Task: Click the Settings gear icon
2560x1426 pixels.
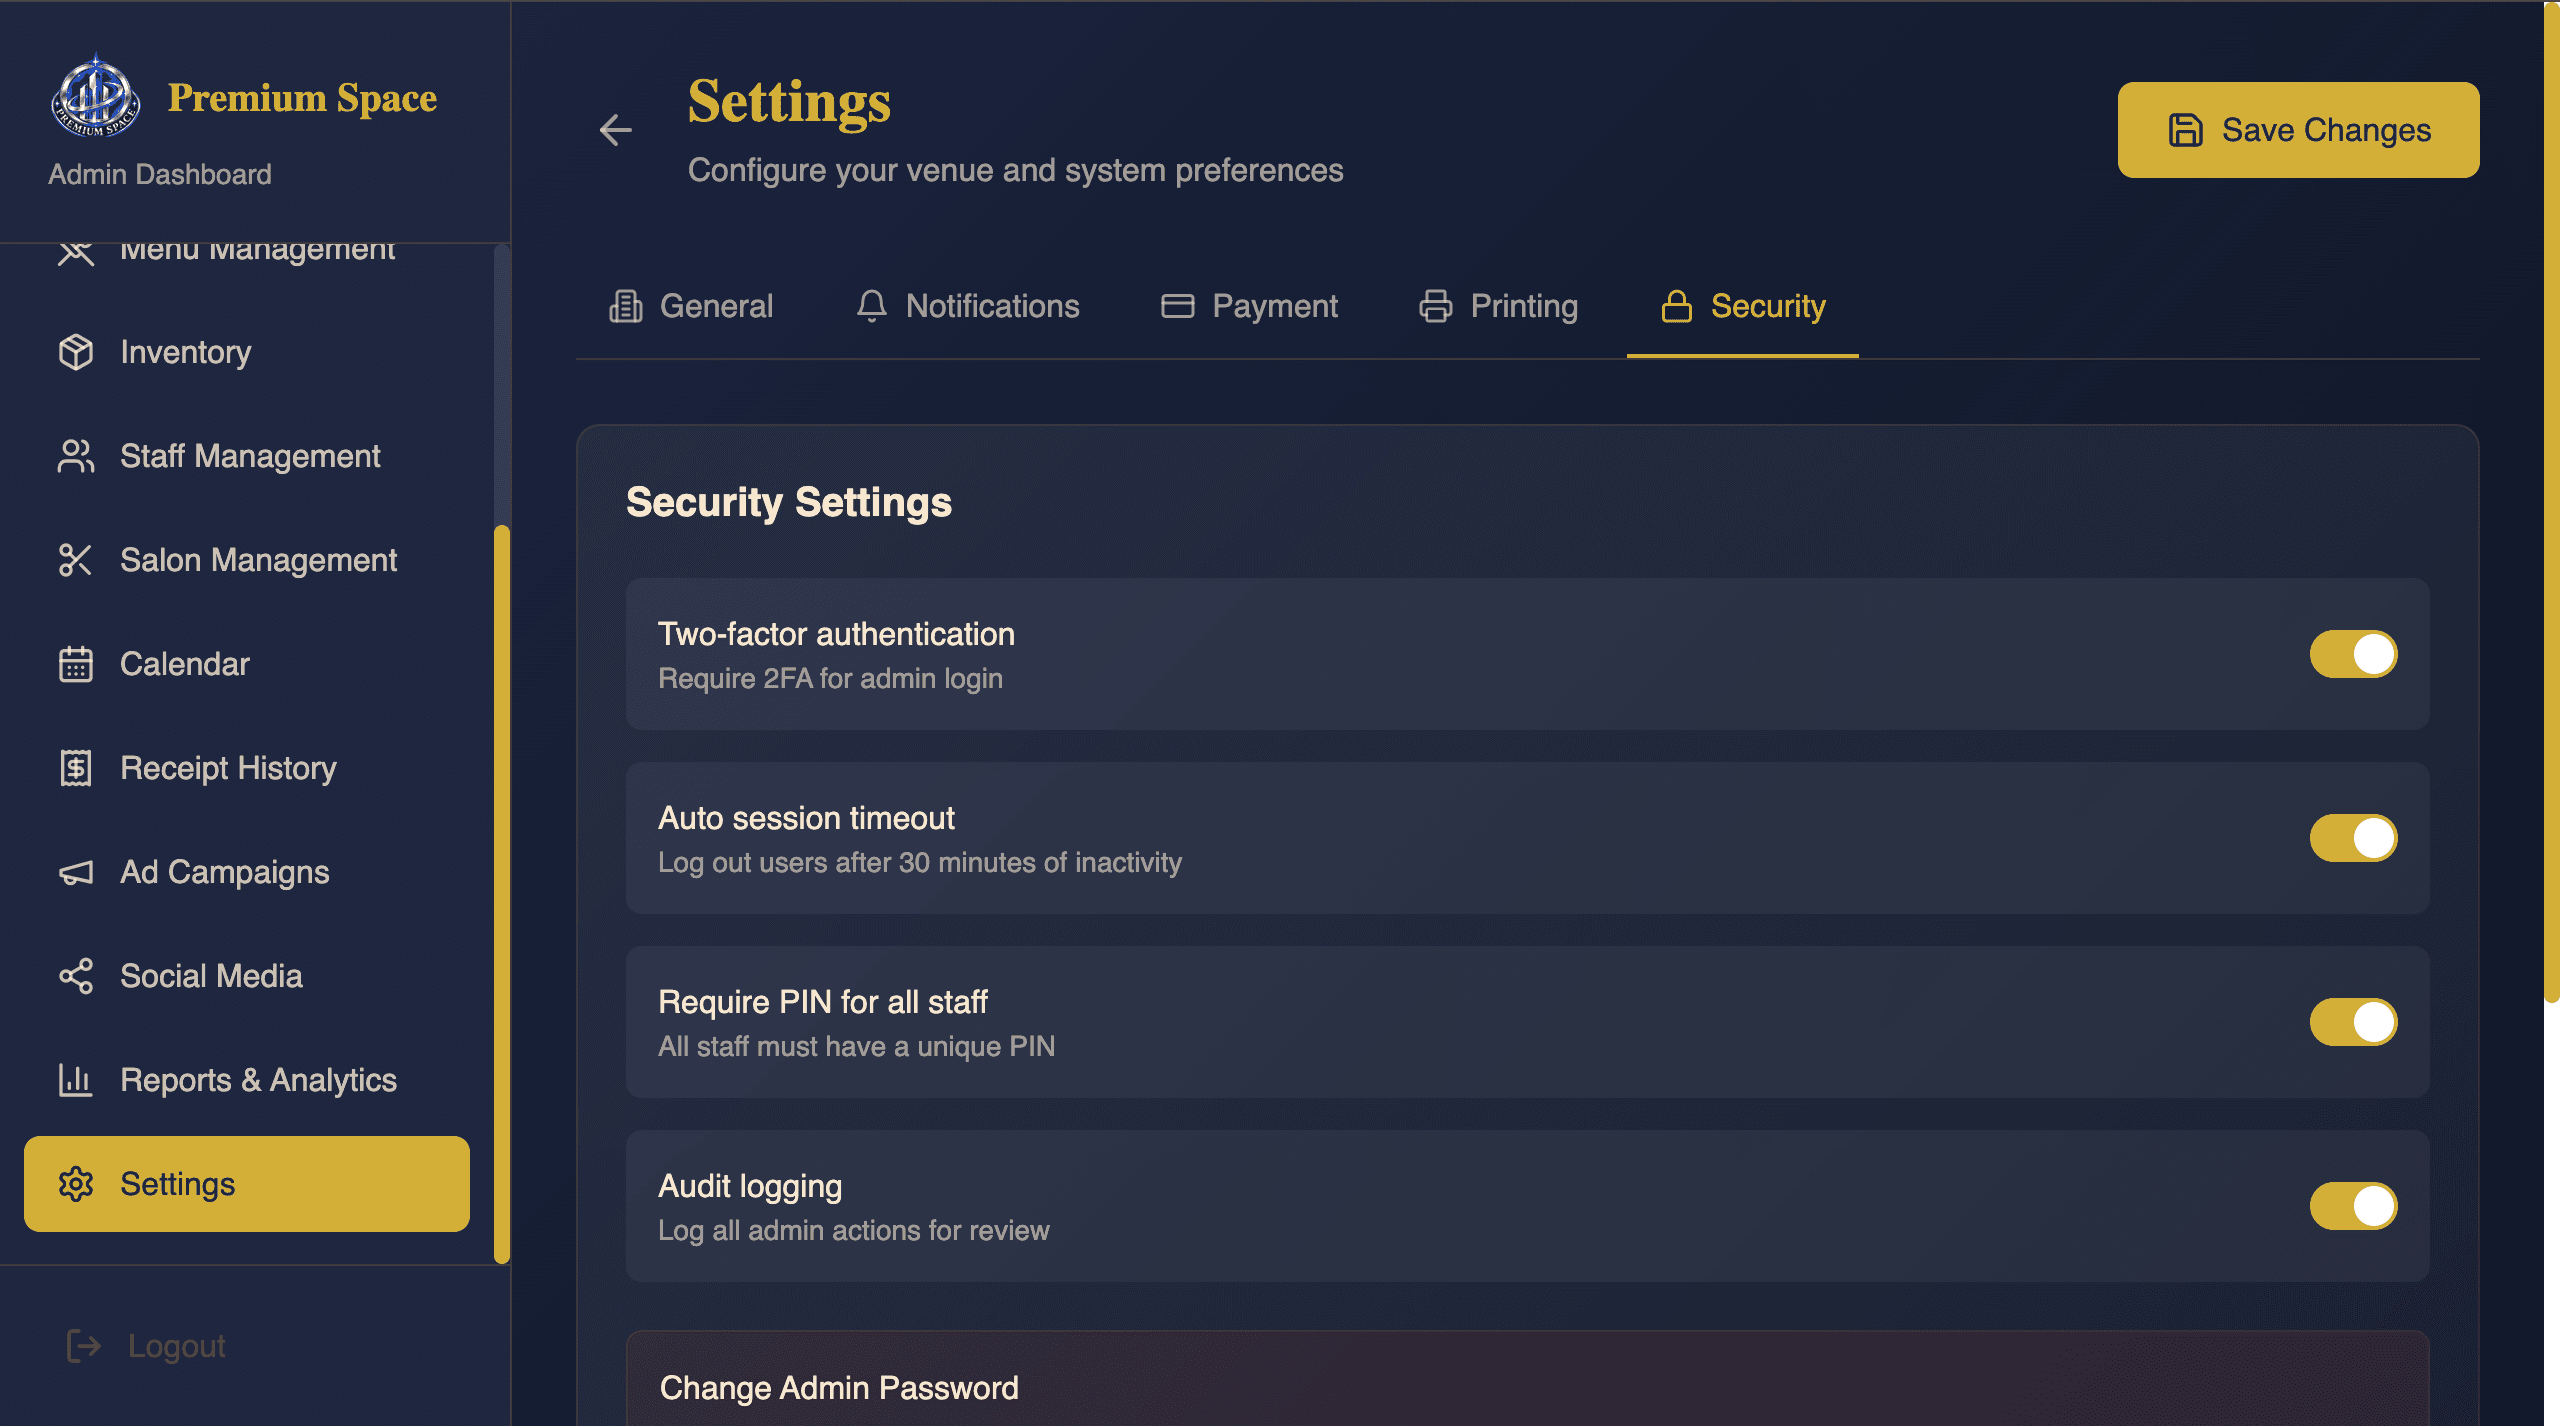Action: (x=76, y=1184)
